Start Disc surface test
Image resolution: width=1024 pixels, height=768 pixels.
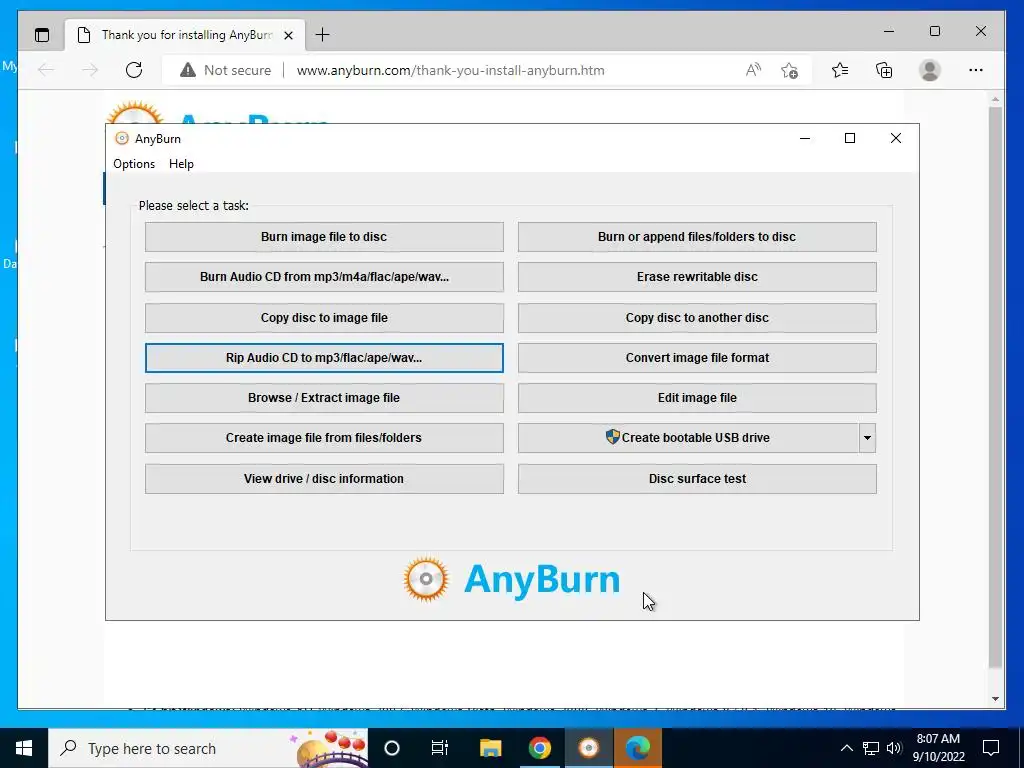pos(697,479)
